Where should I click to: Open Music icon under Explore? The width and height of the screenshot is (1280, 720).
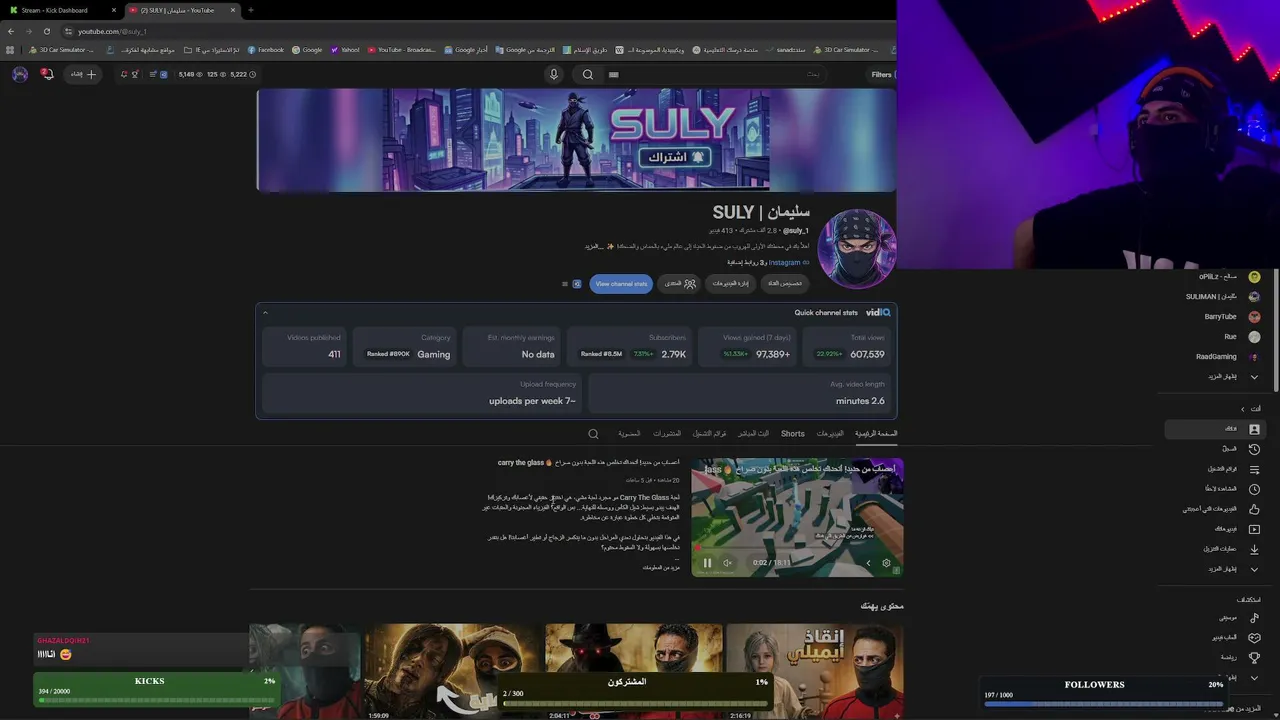click(1254, 618)
